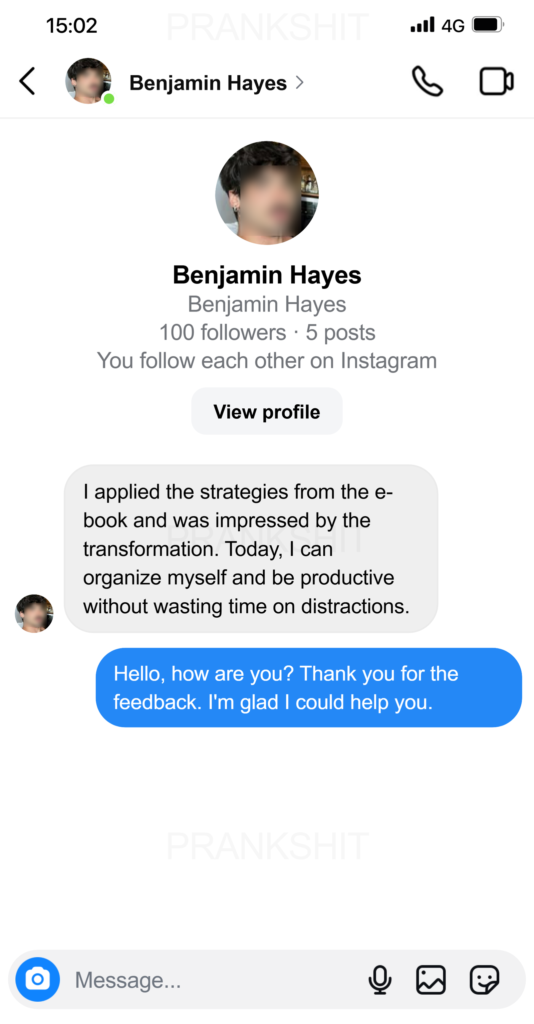The height and width of the screenshot is (1024, 534).
Task: Open the sticker picker icon
Action: tap(485, 980)
